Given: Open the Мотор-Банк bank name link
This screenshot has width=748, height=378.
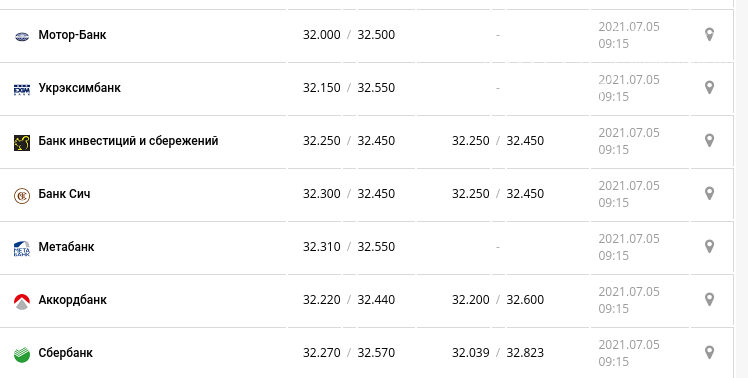Looking at the screenshot, I should click(72, 35).
